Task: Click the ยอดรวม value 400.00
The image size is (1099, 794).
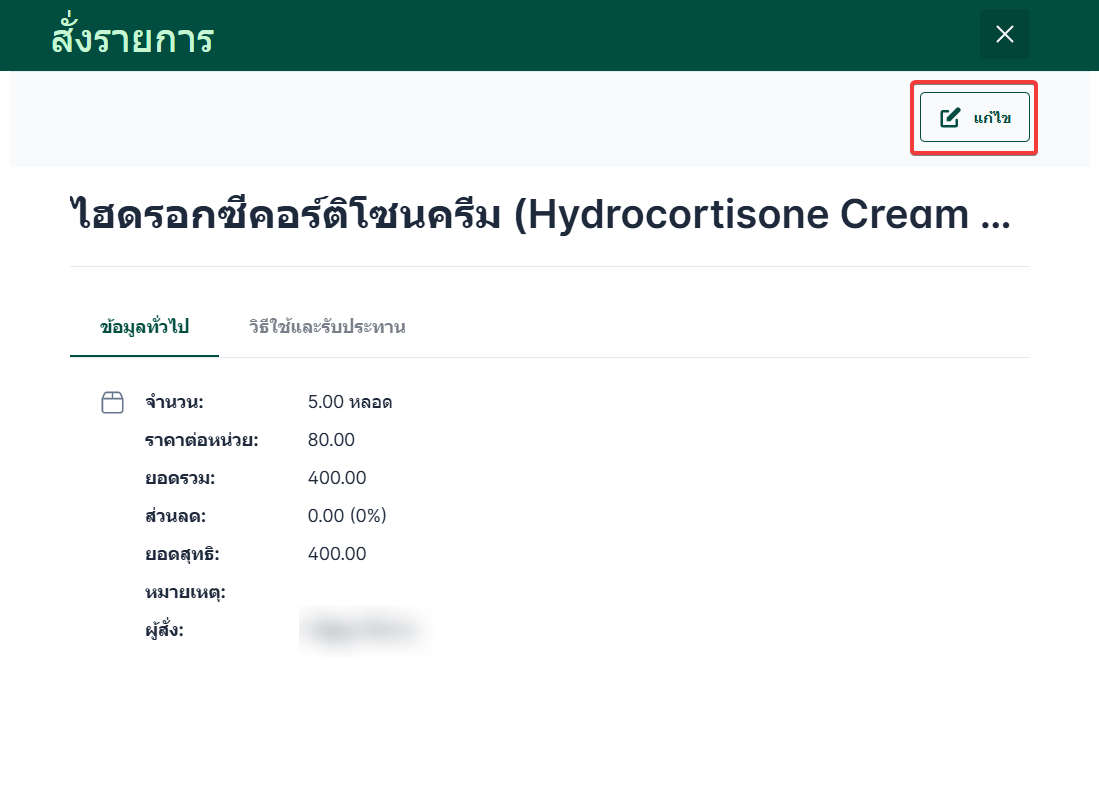Action: coord(336,478)
